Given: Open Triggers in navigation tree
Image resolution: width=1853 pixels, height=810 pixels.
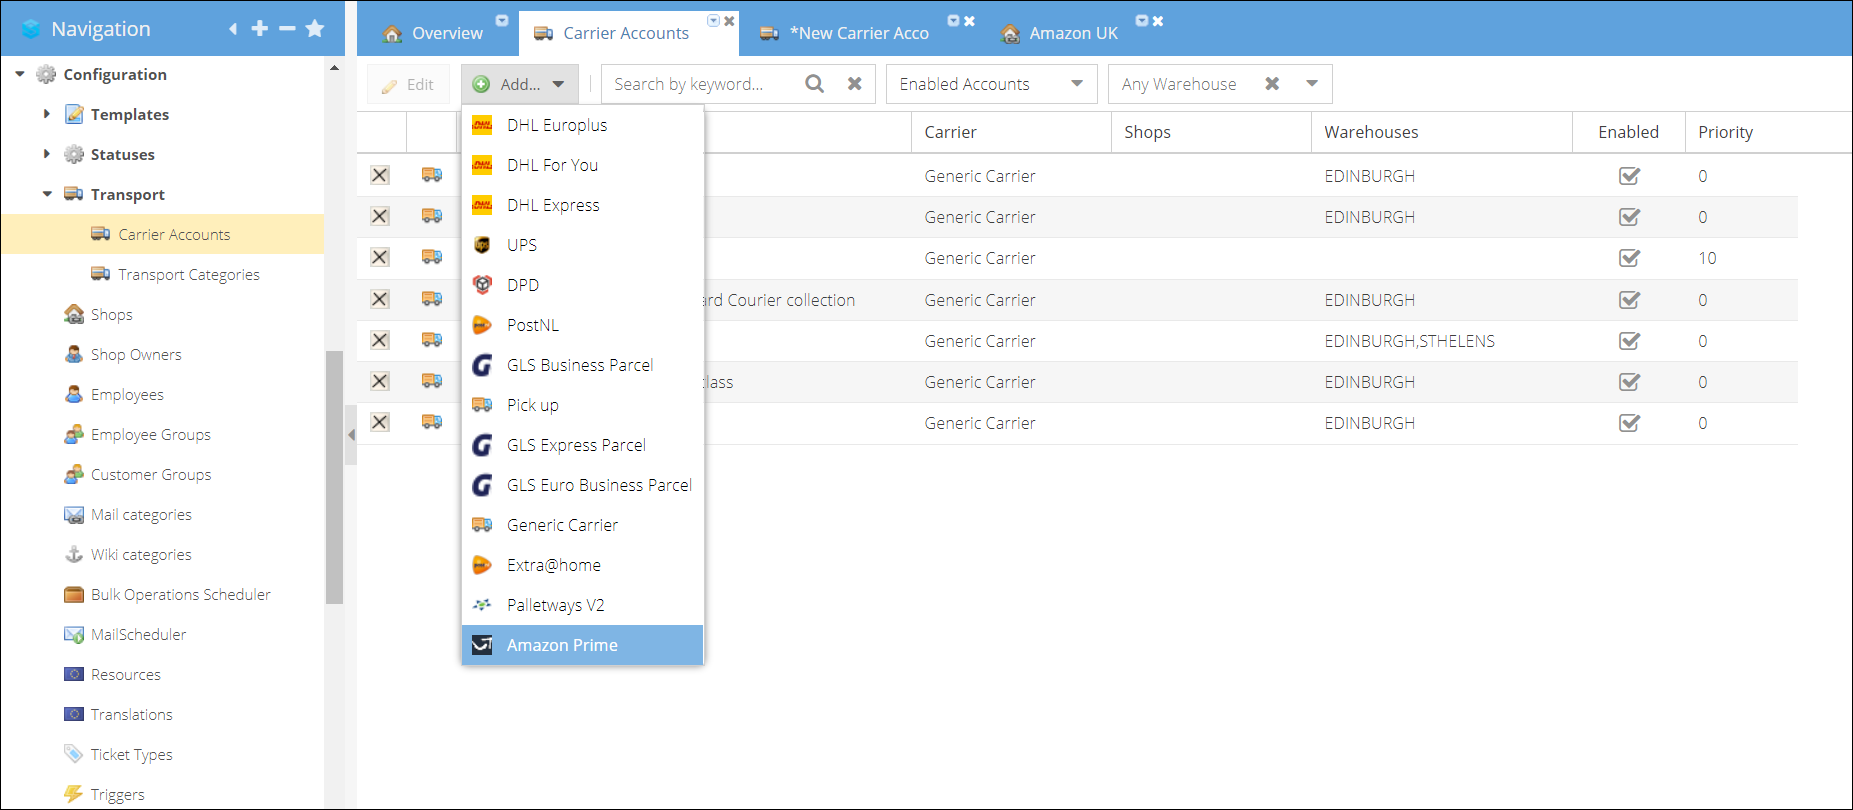Looking at the screenshot, I should 117,794.
